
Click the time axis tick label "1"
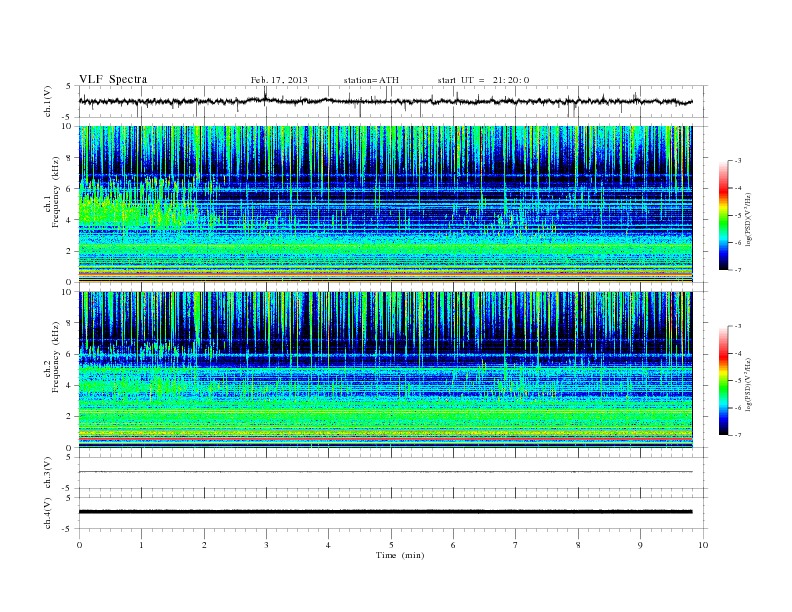pyautogui.click(x=141, y=545)
